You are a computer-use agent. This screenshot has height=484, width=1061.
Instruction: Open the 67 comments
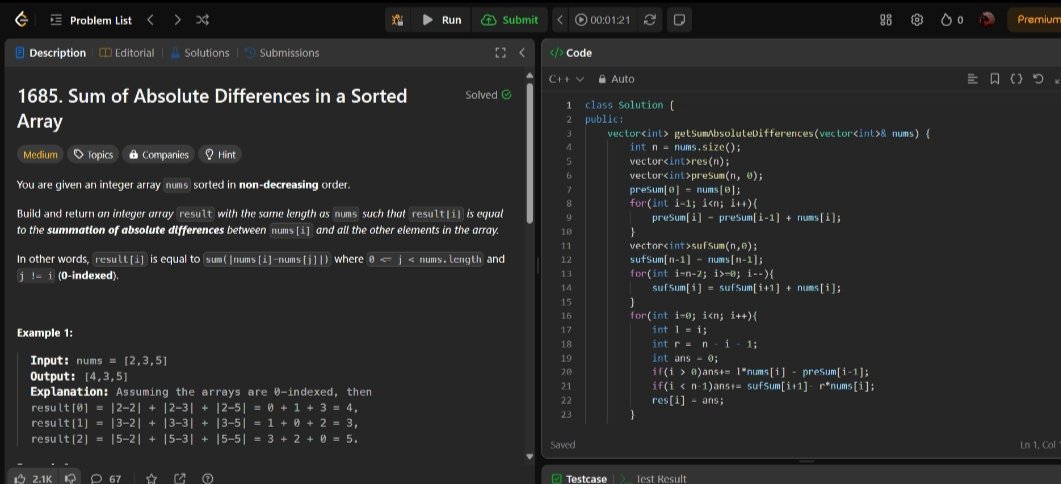(x=106, y=479)
